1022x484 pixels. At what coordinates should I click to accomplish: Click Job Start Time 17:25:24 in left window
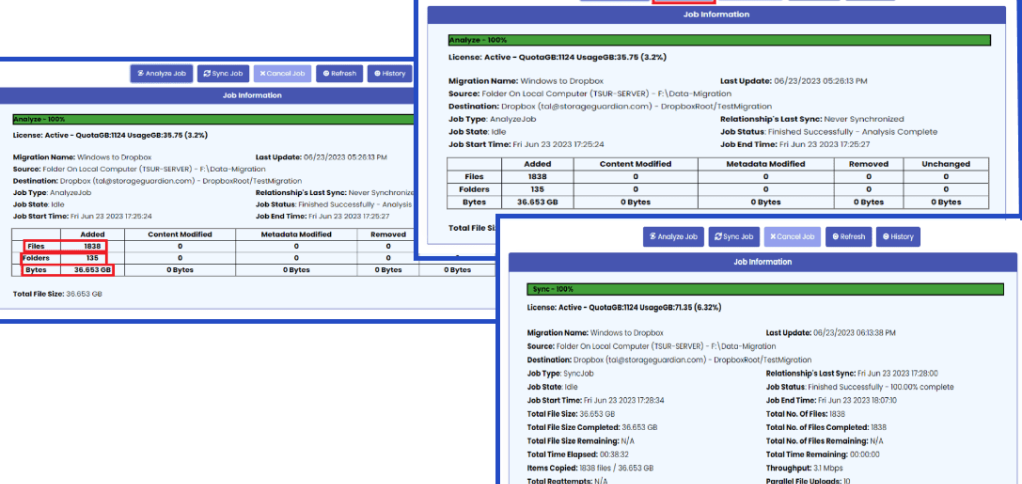coord(82,216)
